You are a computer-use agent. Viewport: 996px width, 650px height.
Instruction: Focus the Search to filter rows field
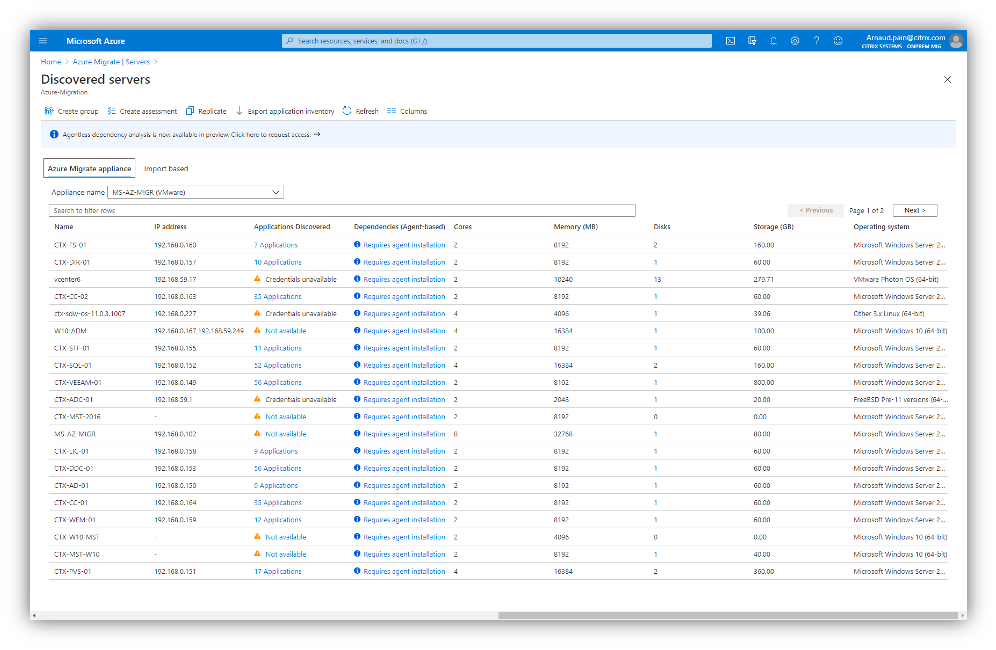342,211
